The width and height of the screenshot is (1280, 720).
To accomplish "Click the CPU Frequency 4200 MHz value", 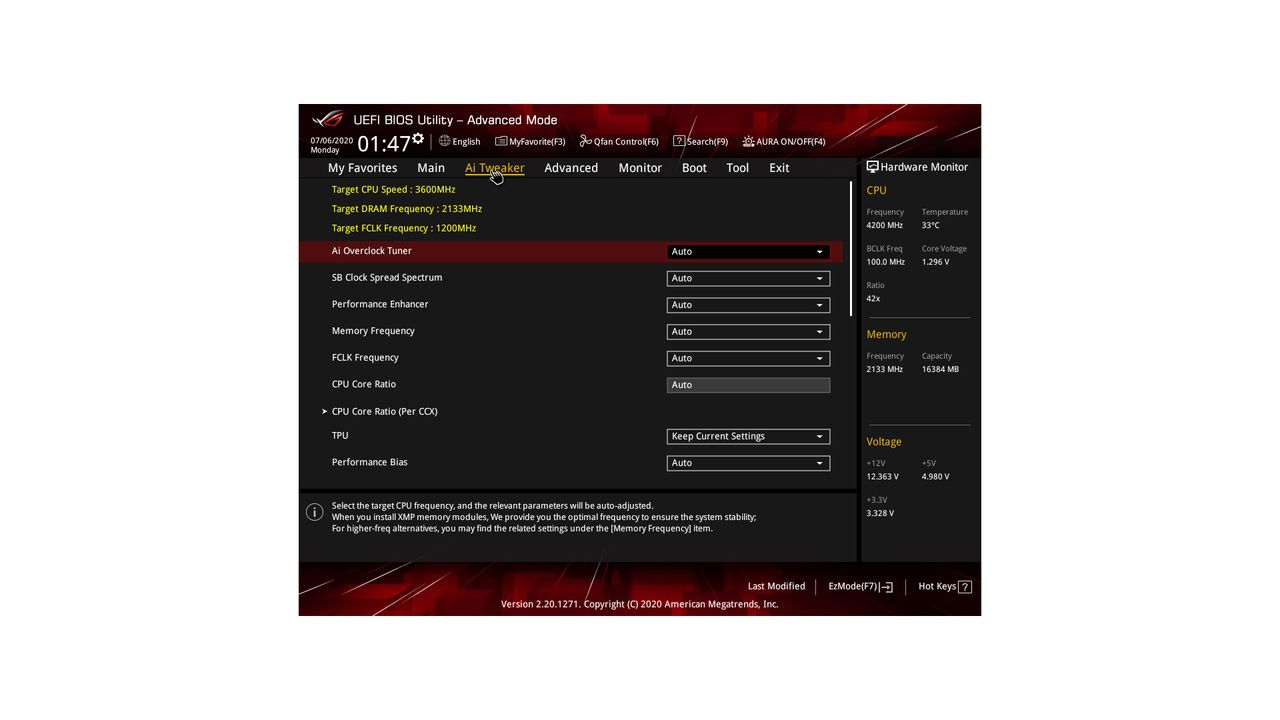I will click(884, 225).
